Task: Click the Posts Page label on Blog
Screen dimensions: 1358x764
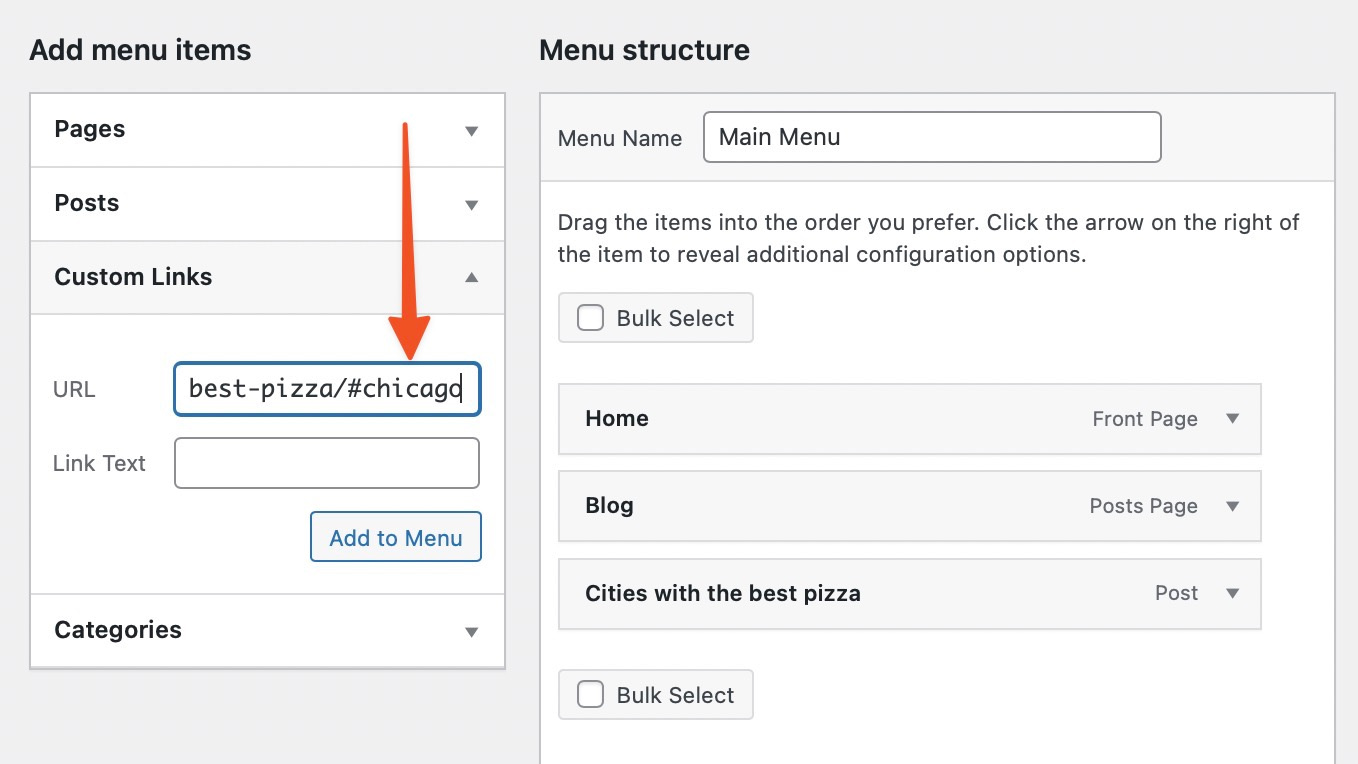Action: click(x=1143, y=506)
